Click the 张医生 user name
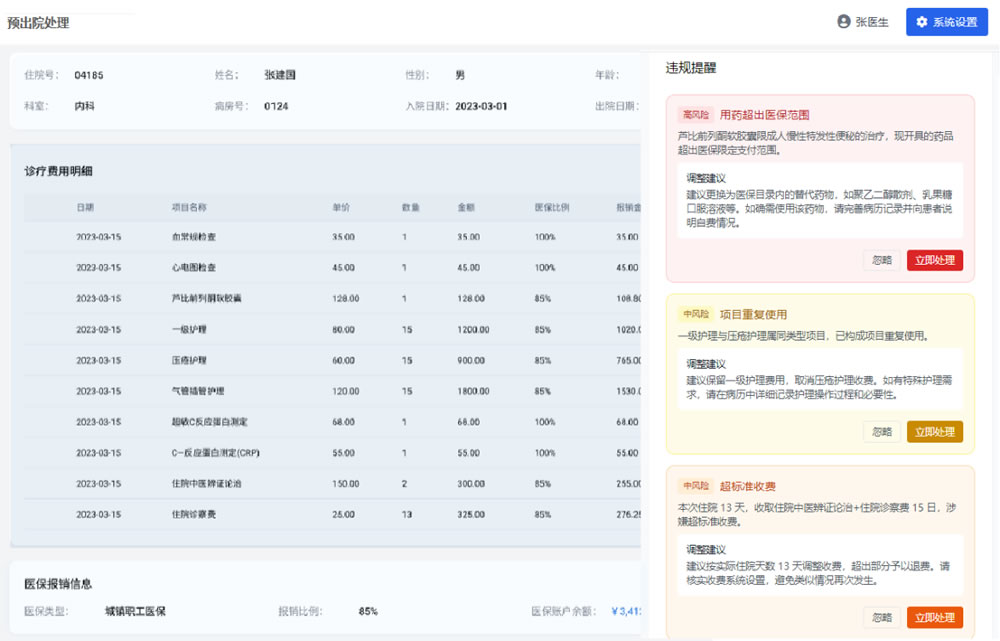This screenshot has width=1000, height=641. [x=872, y=22]
